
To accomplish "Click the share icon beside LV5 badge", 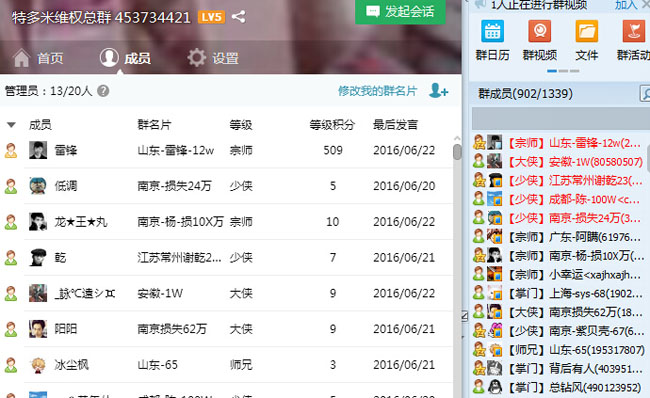I will click(238, 17).
